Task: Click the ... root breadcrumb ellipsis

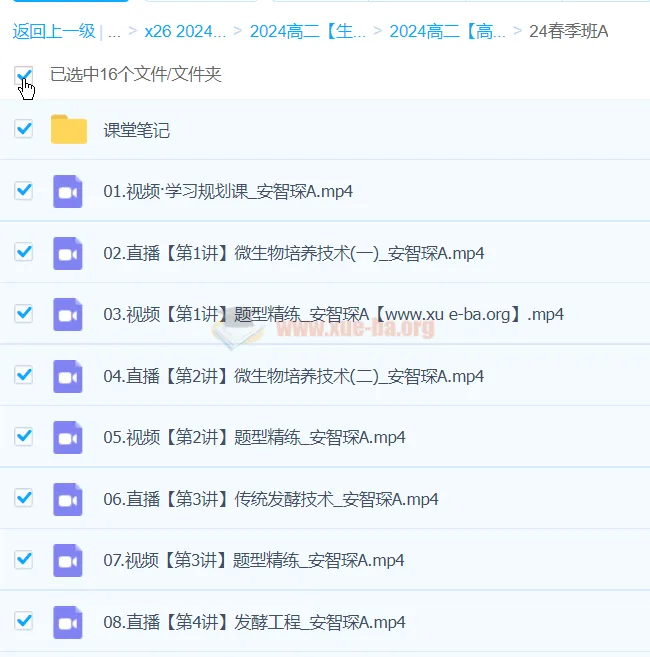Action: (x=114, y=31)
